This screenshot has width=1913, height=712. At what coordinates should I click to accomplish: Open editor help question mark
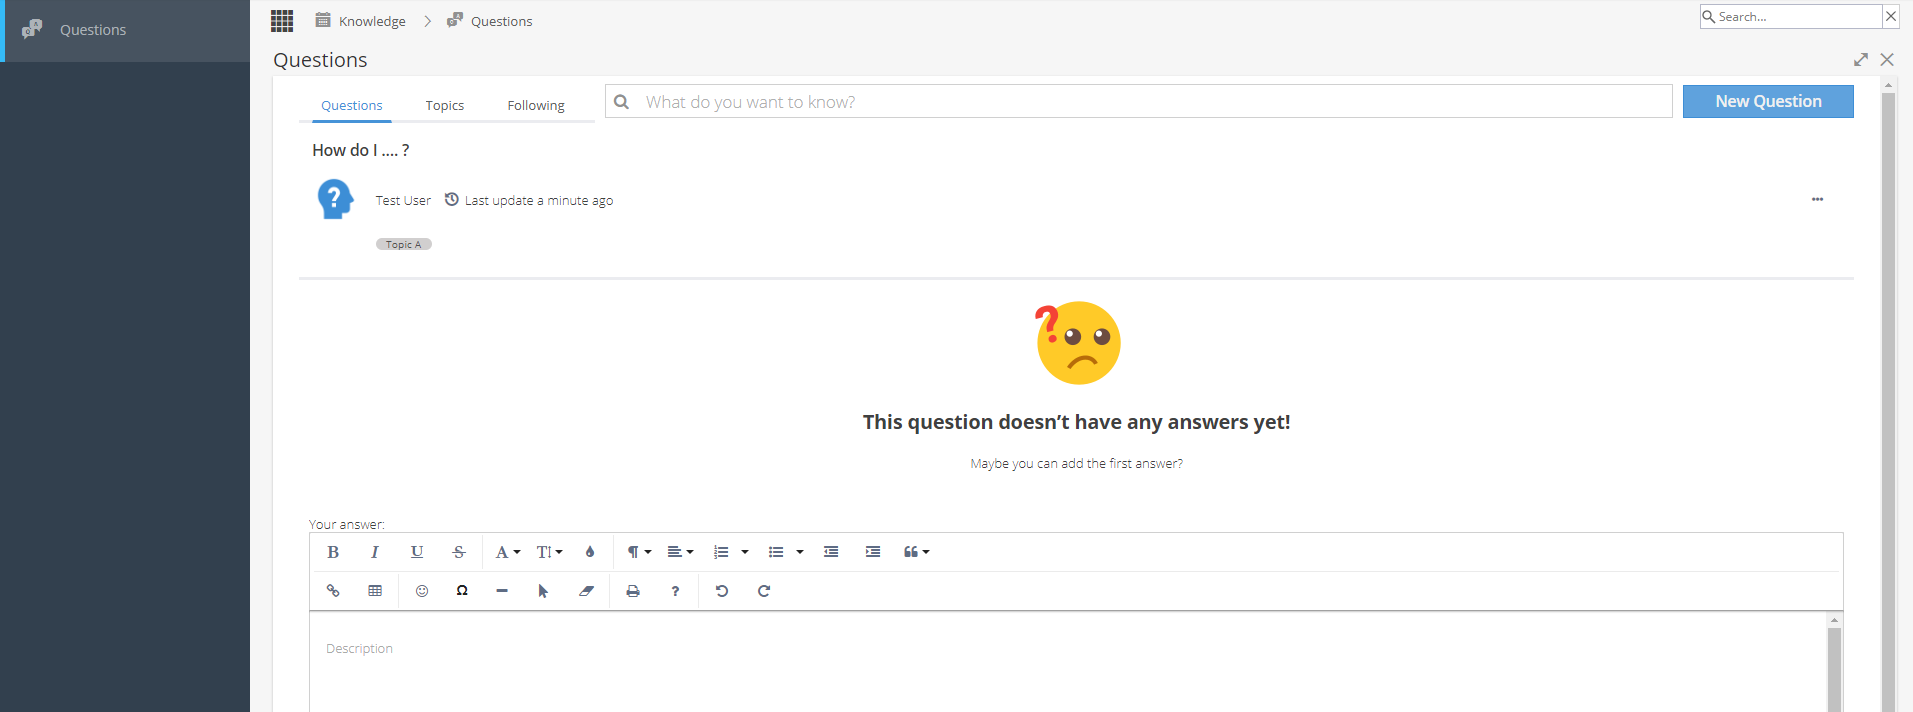pos(675,591)
